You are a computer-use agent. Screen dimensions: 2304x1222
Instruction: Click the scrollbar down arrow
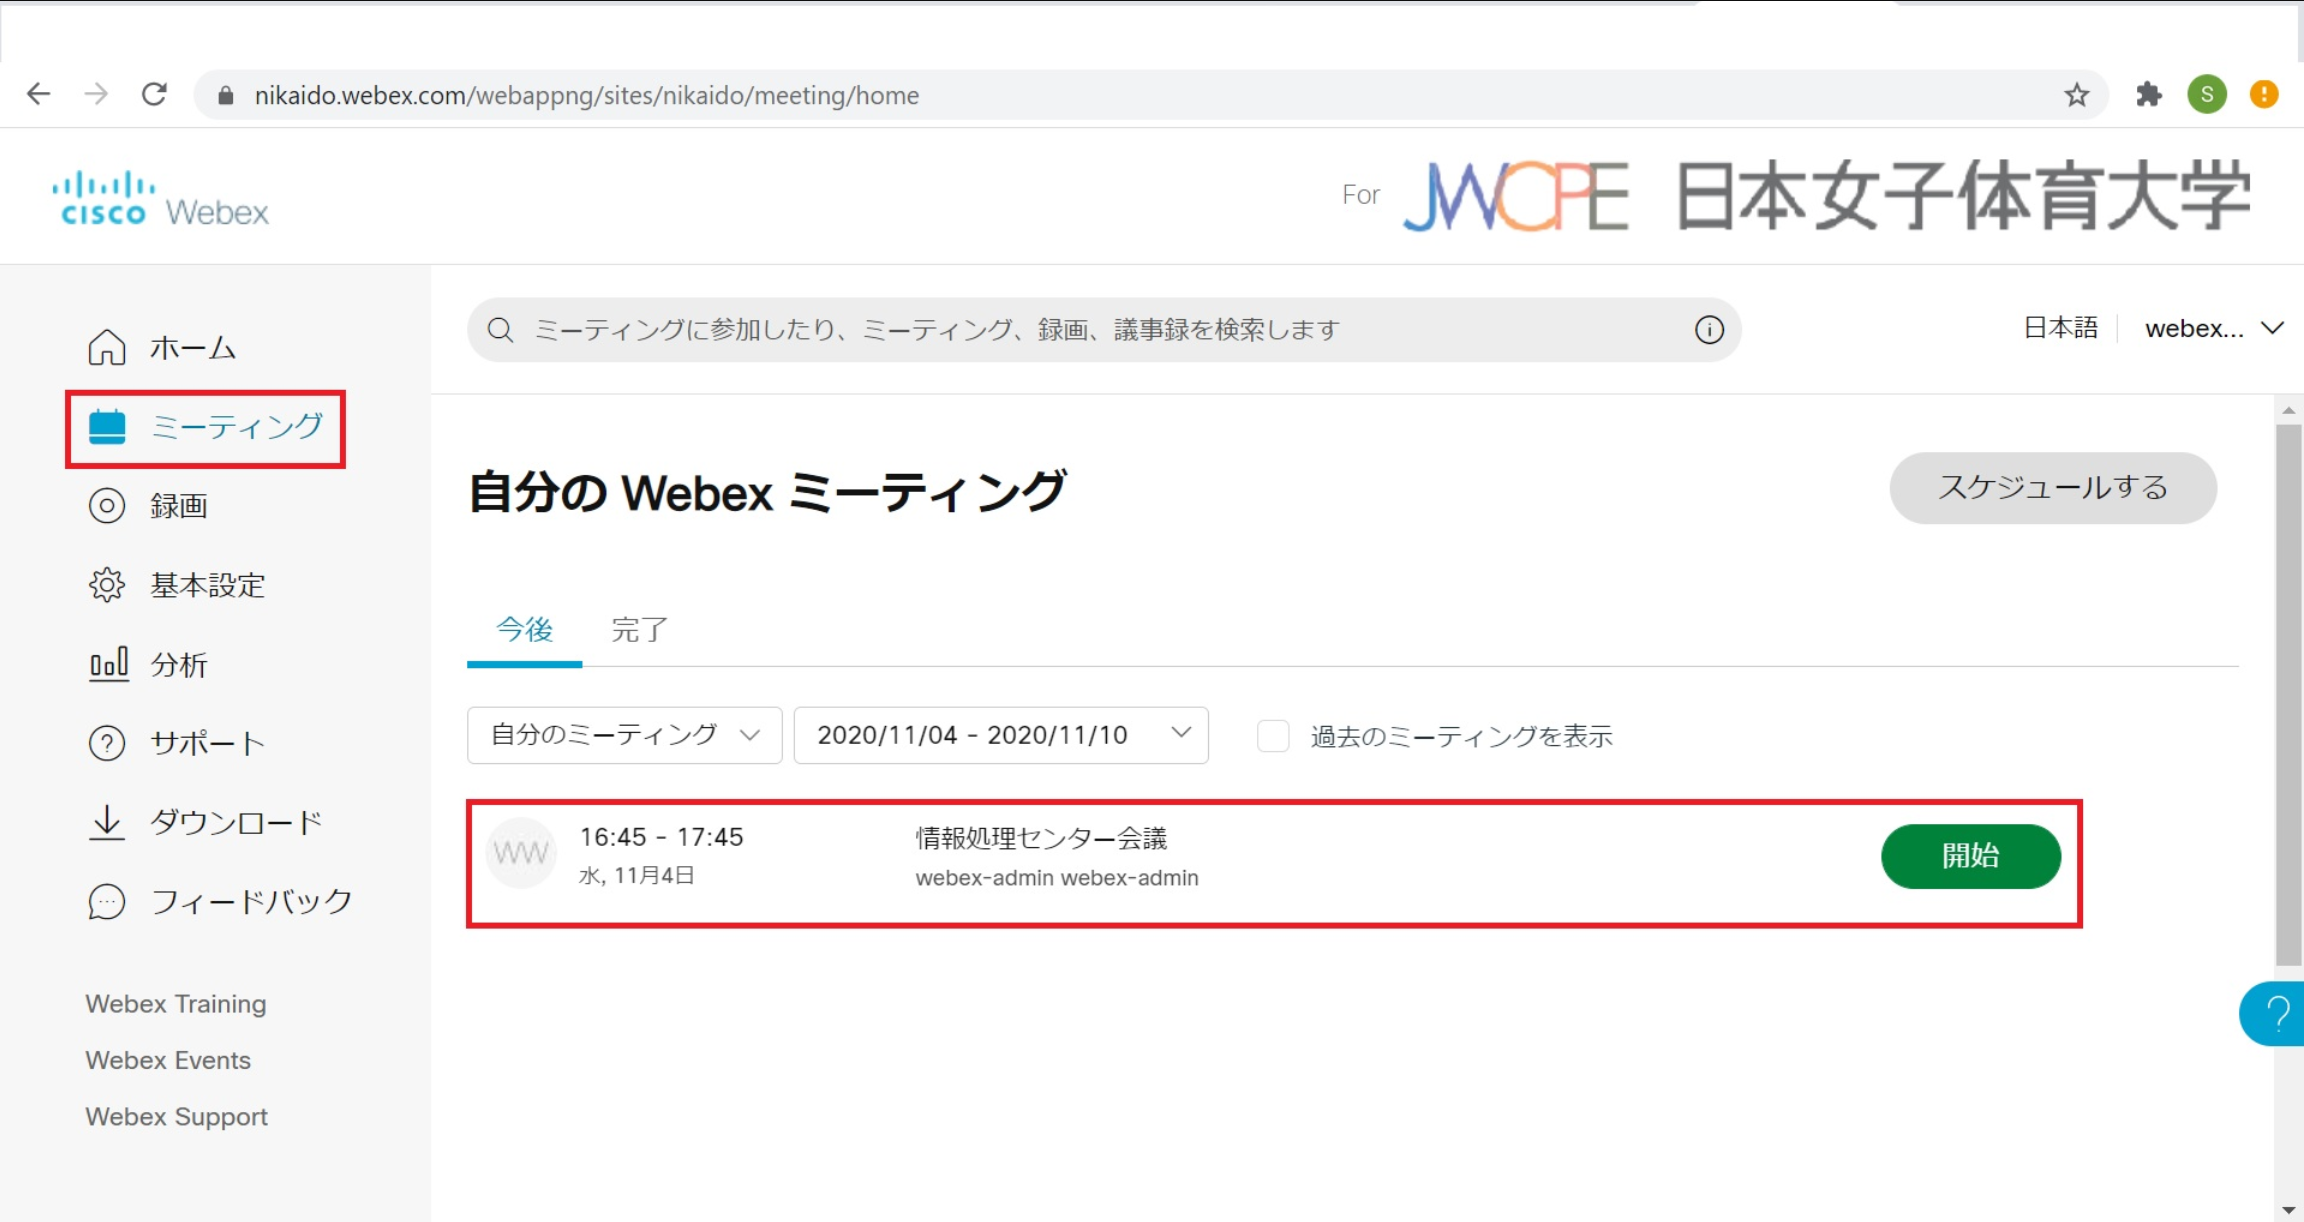[2289, 1210]
